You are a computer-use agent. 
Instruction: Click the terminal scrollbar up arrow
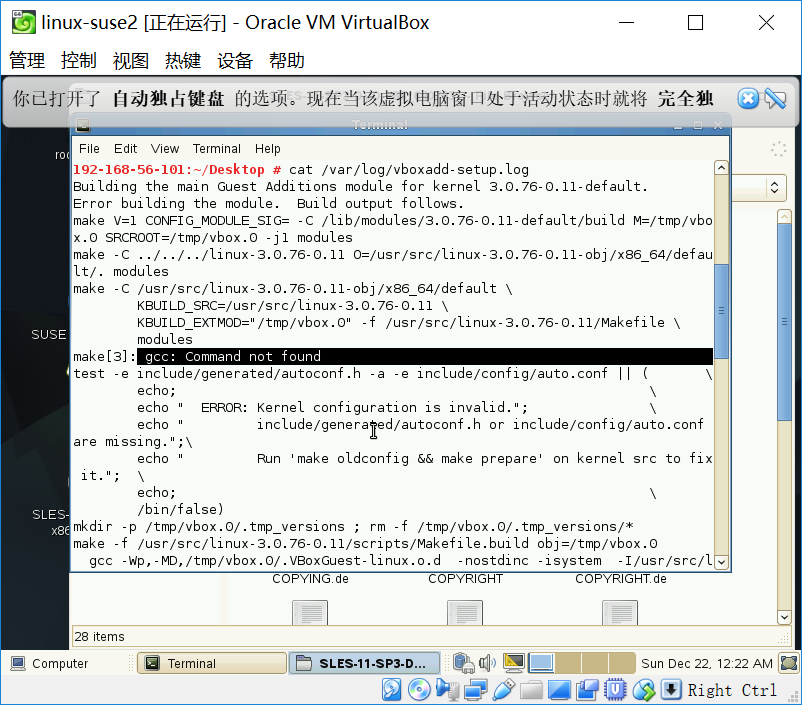721,168
